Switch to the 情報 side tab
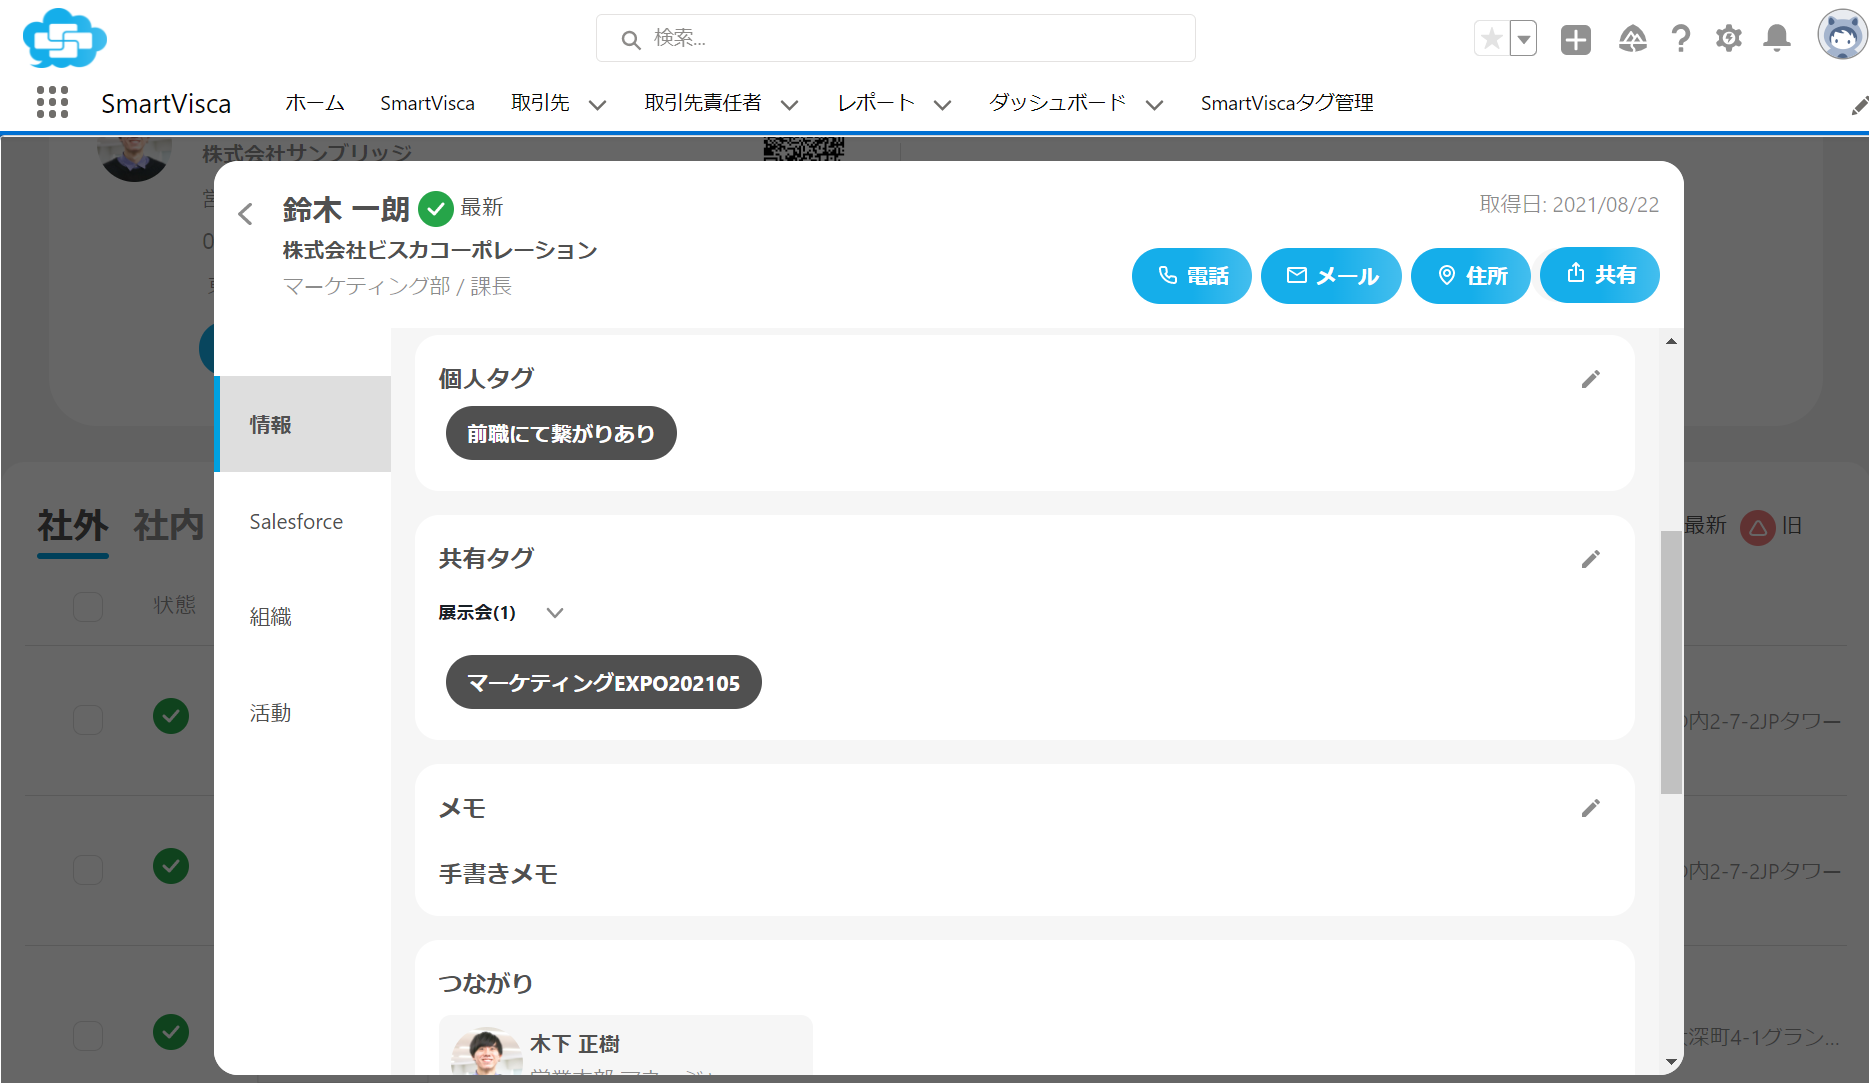 click(x=303, y=424)
